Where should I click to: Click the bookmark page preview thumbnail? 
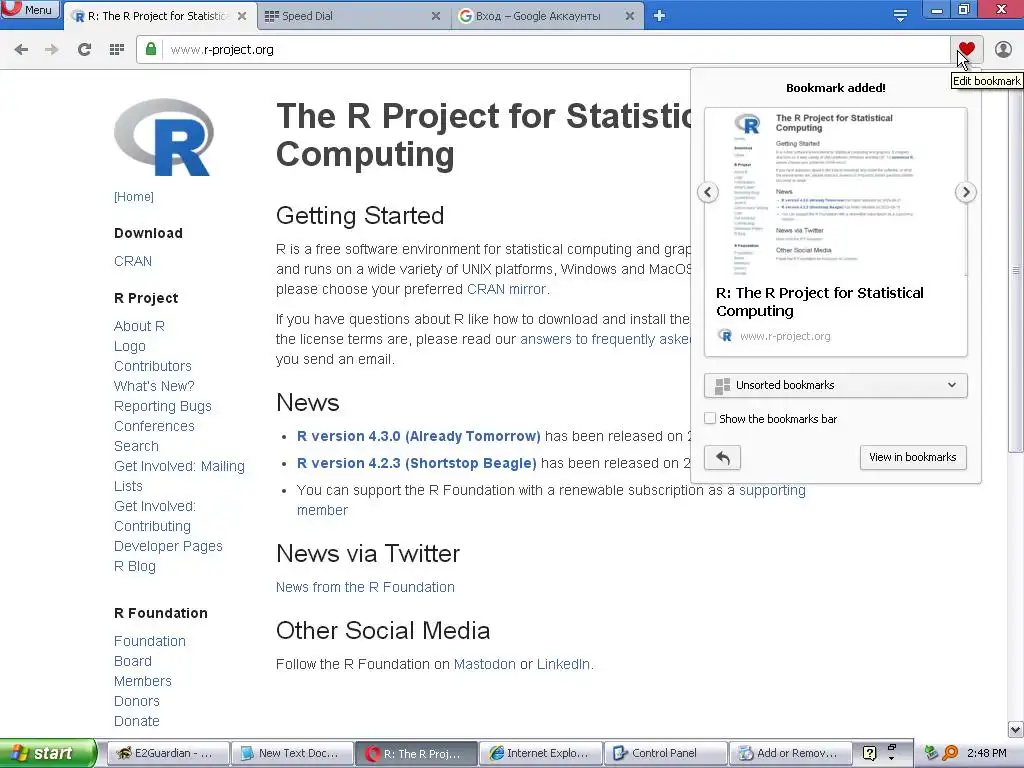coord(835,192)
